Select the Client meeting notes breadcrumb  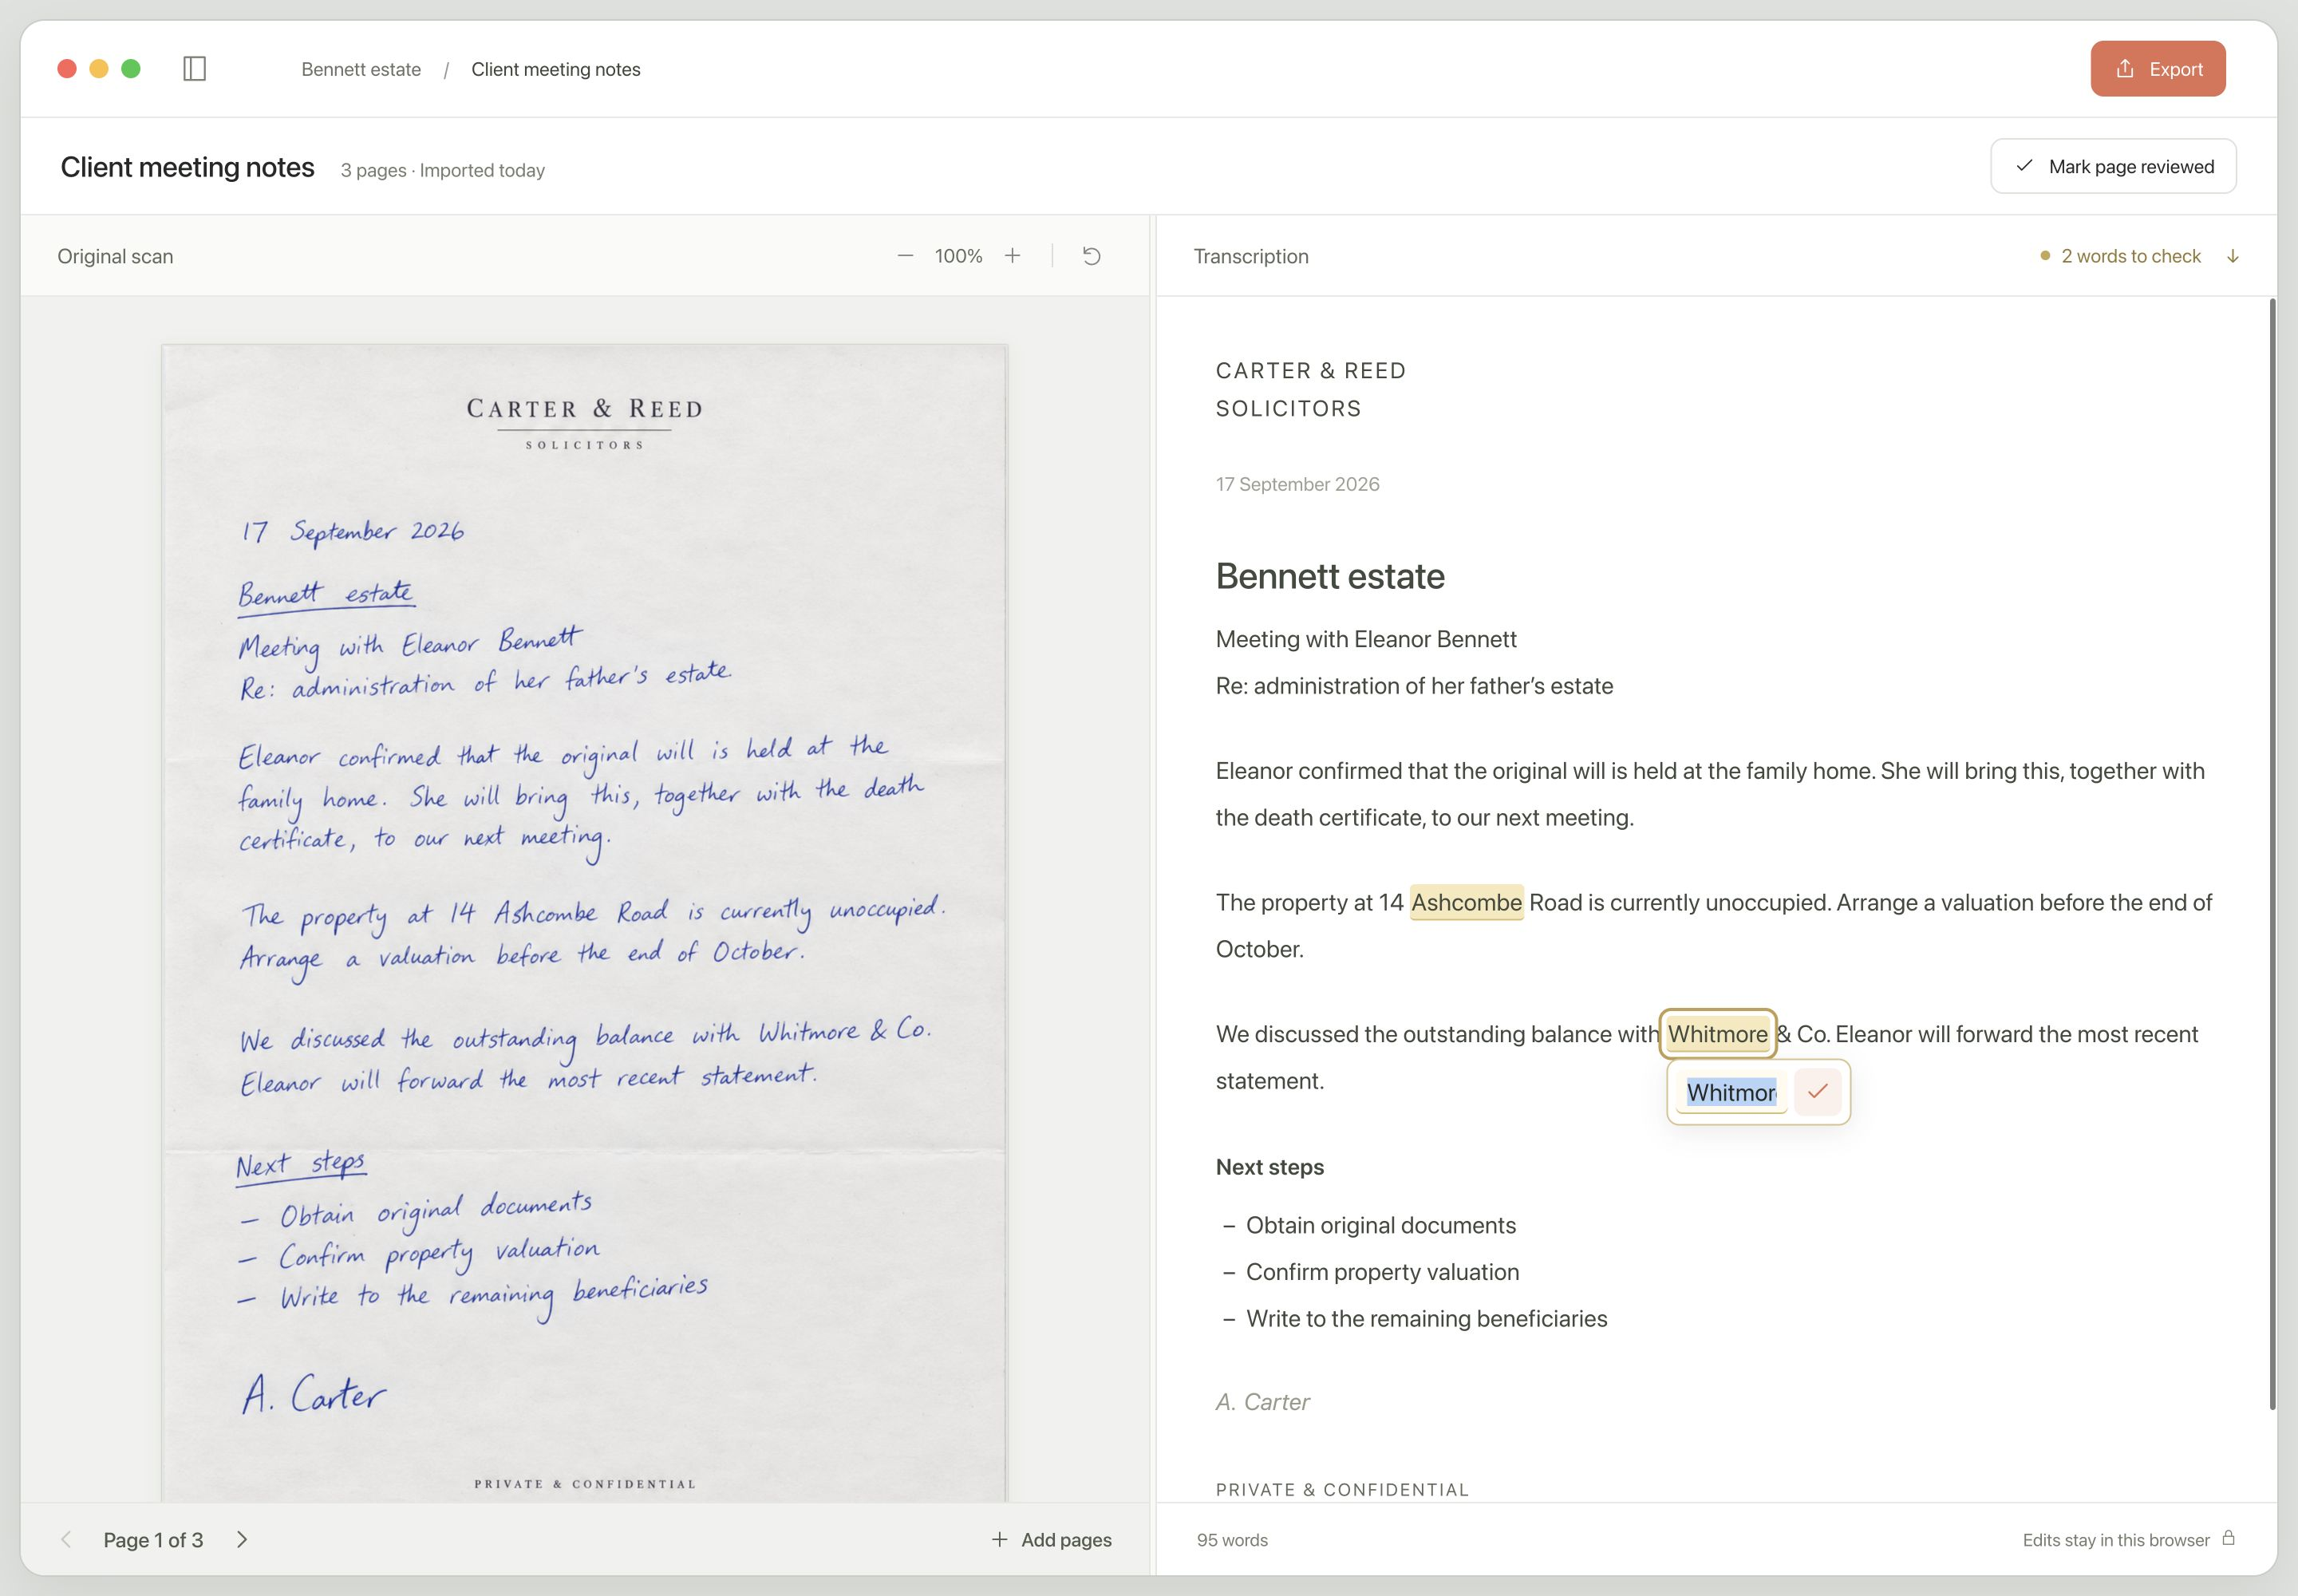[x=555, y=69]
